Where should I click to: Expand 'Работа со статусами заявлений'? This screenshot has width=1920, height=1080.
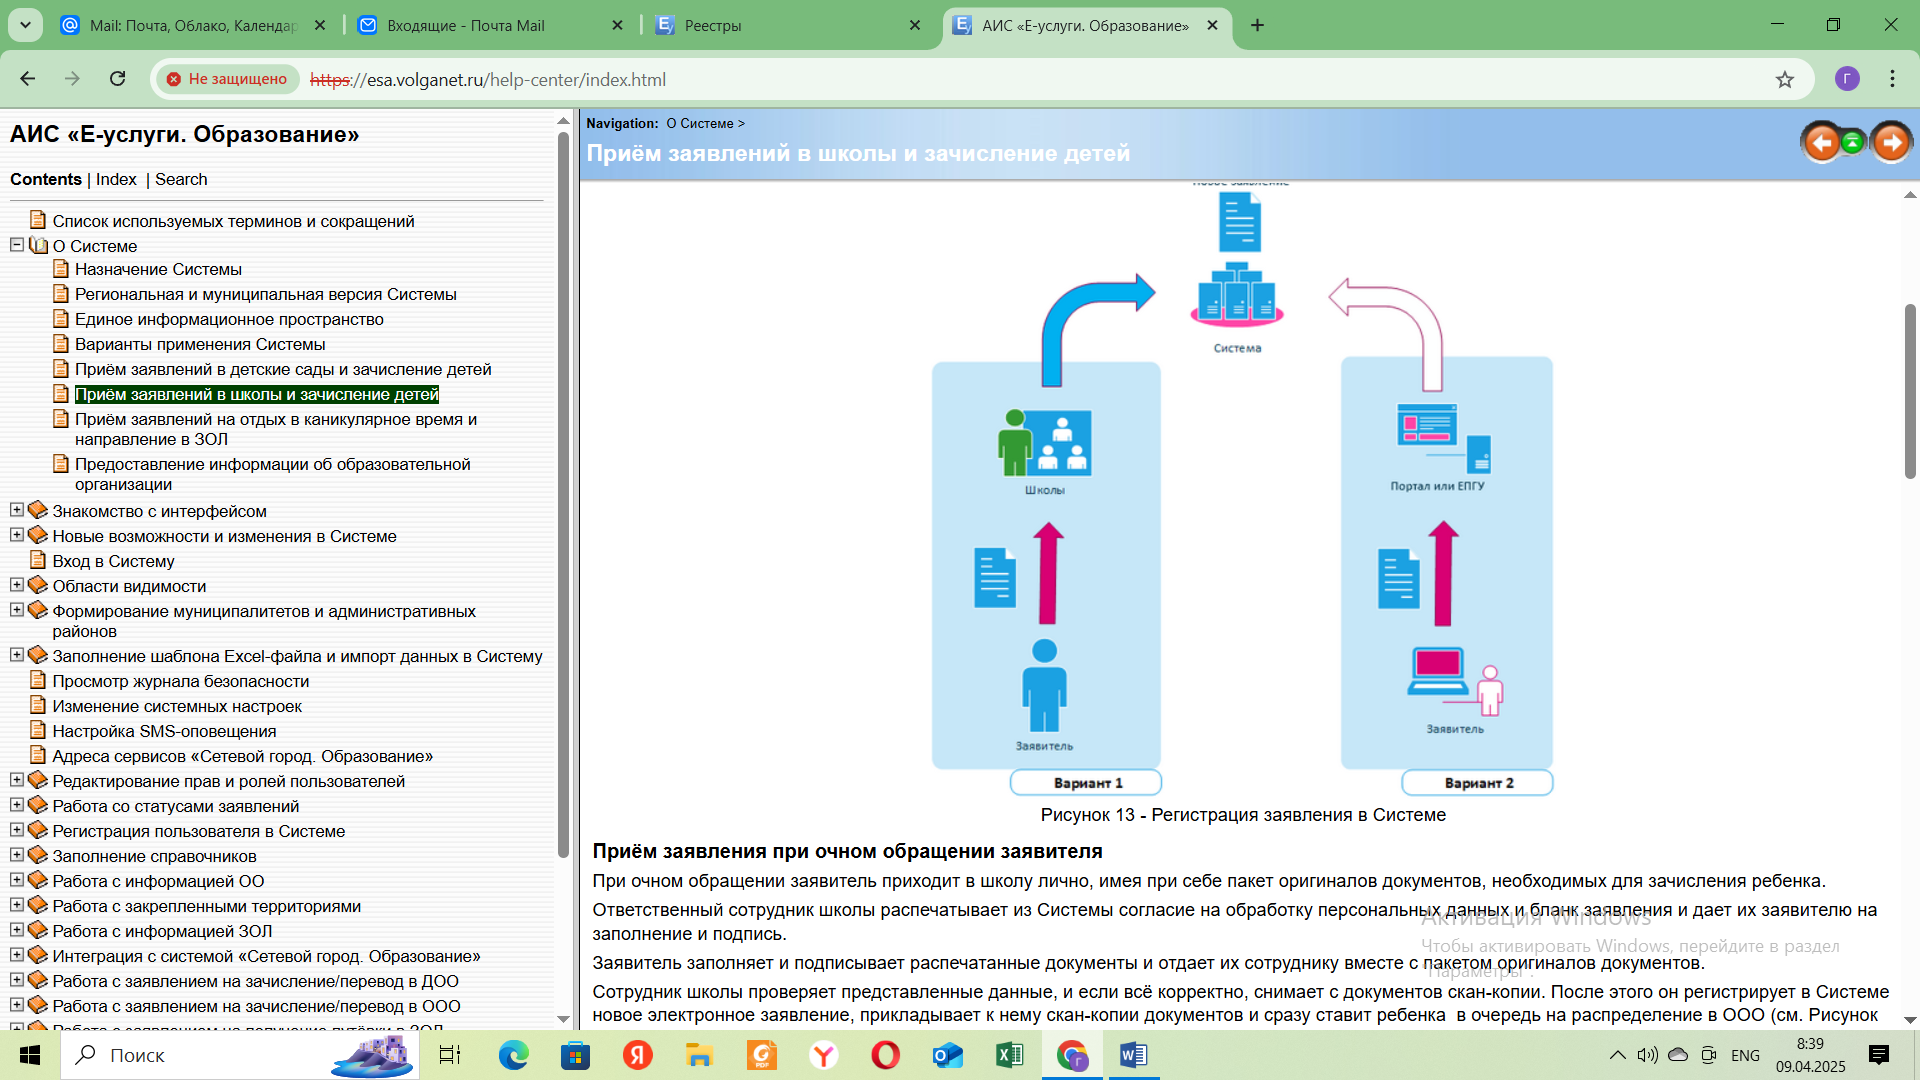click(16, 805)
